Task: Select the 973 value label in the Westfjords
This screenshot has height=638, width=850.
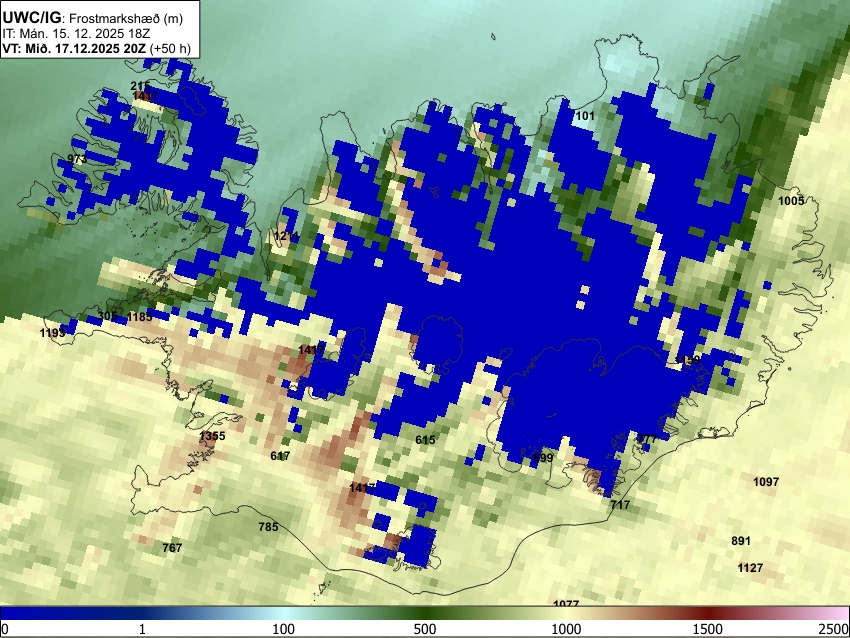Action: [x=77, y=159]
